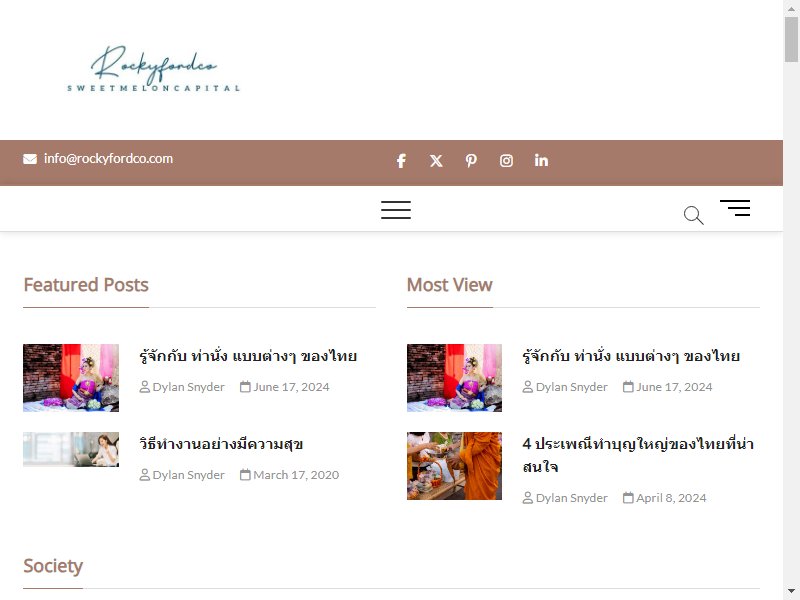The height and width of the screenshot is (600, 800).
Task: Open the X (Twitter) social icon
Action: coord(436,161)
